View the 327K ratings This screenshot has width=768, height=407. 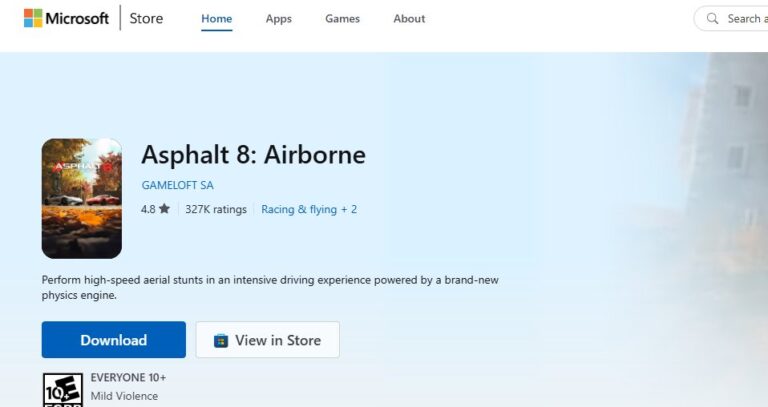click(216, 210)
